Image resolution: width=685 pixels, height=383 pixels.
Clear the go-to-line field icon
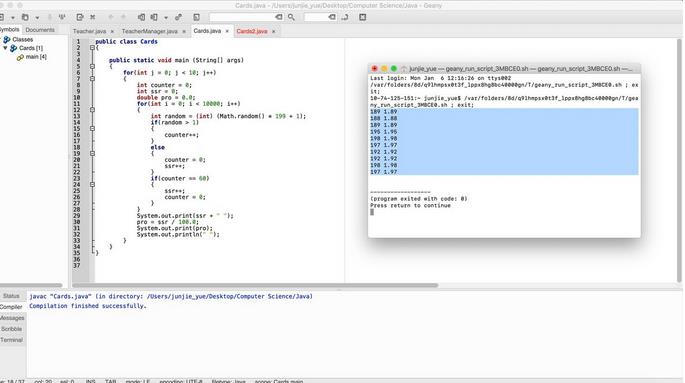pyautogui.click(x=332, y=17)
